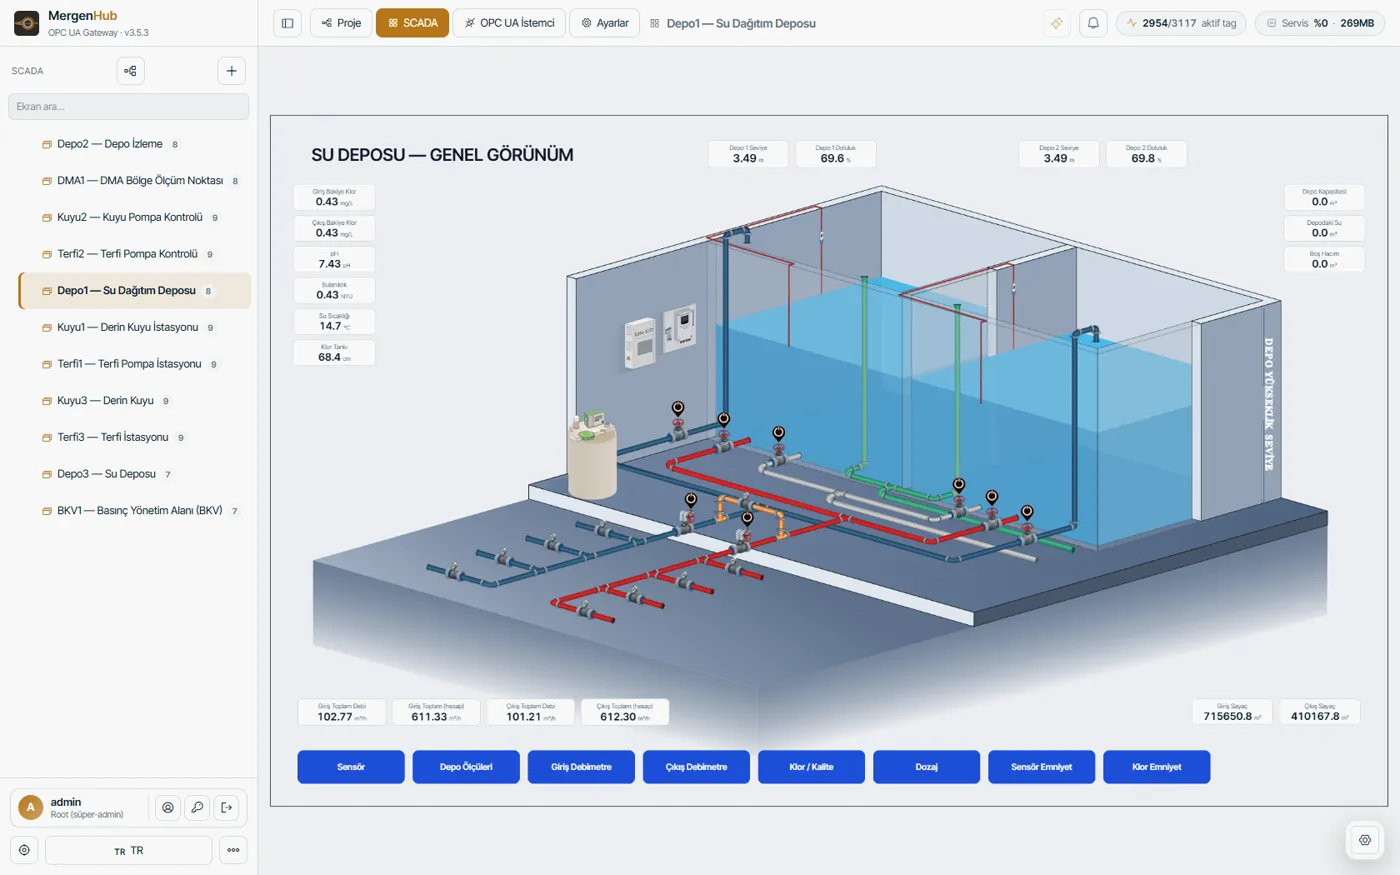Click the Klor Tankı 68.4 card
1400x875 pixels.
334,352
